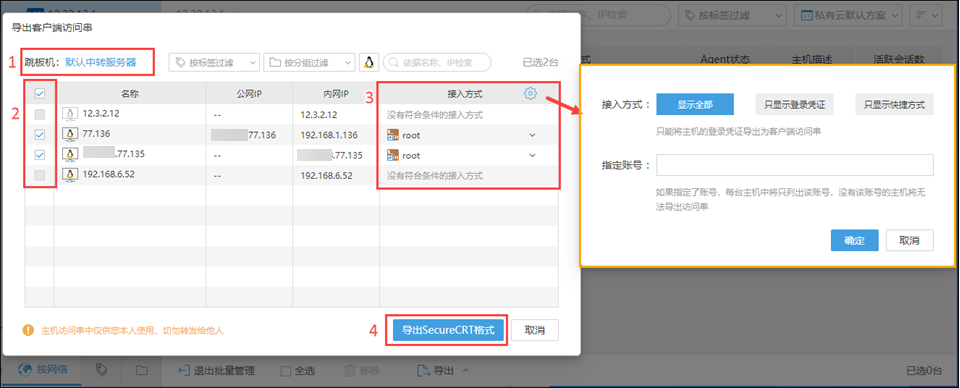Viewport: 960px width, 388px height.
Task: Open the group filter dropdown
Action: coord(309,62)
